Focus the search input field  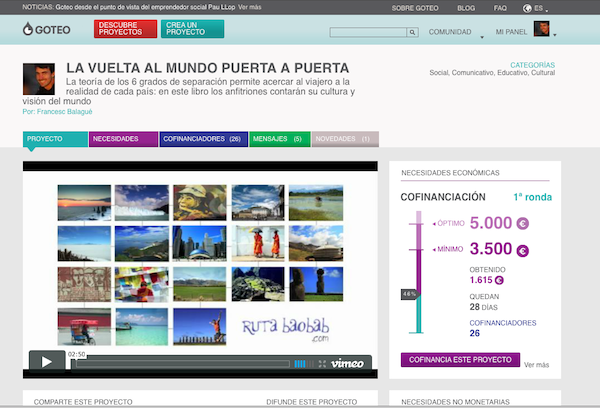[367, 32]
